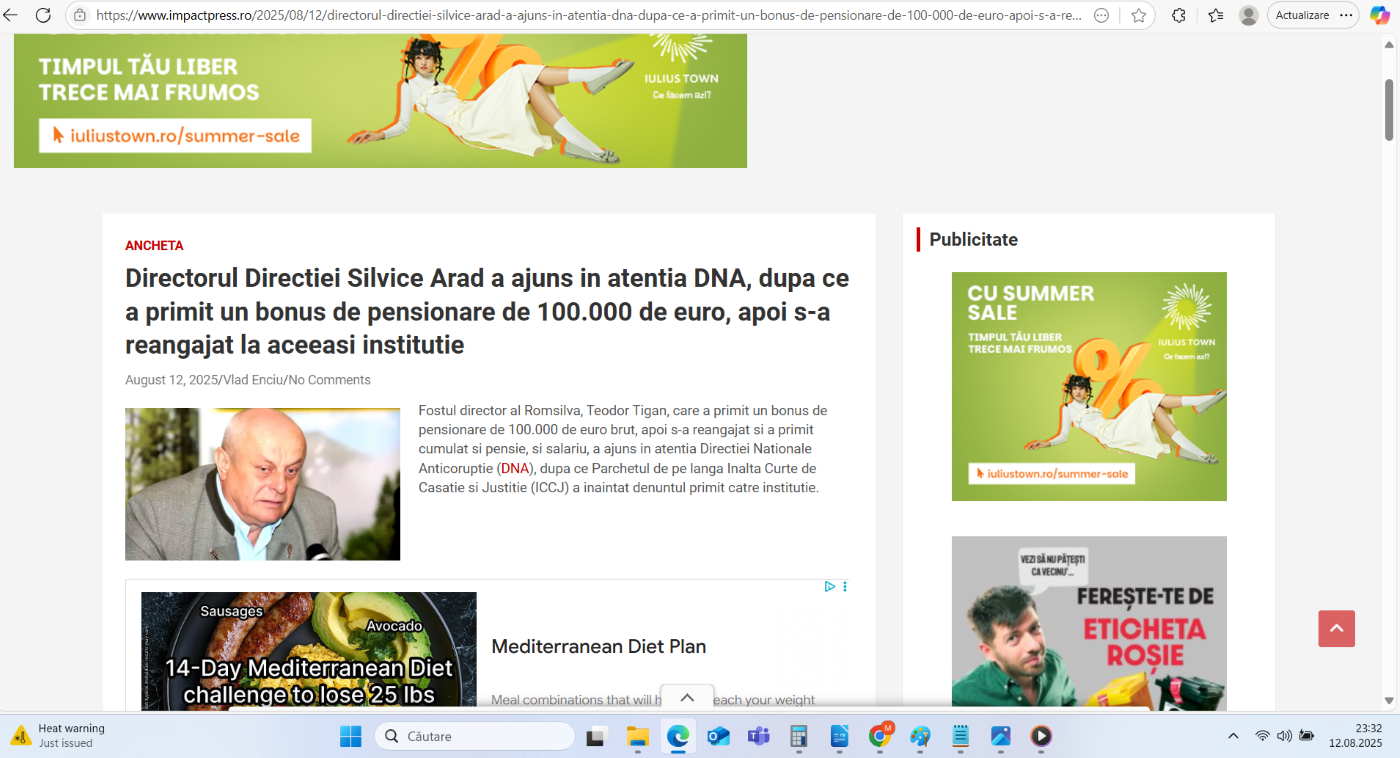This screenshot has height=758, width=1400.
Task: Click the article photo of Teodor Tigan
Action: point(262,484)
